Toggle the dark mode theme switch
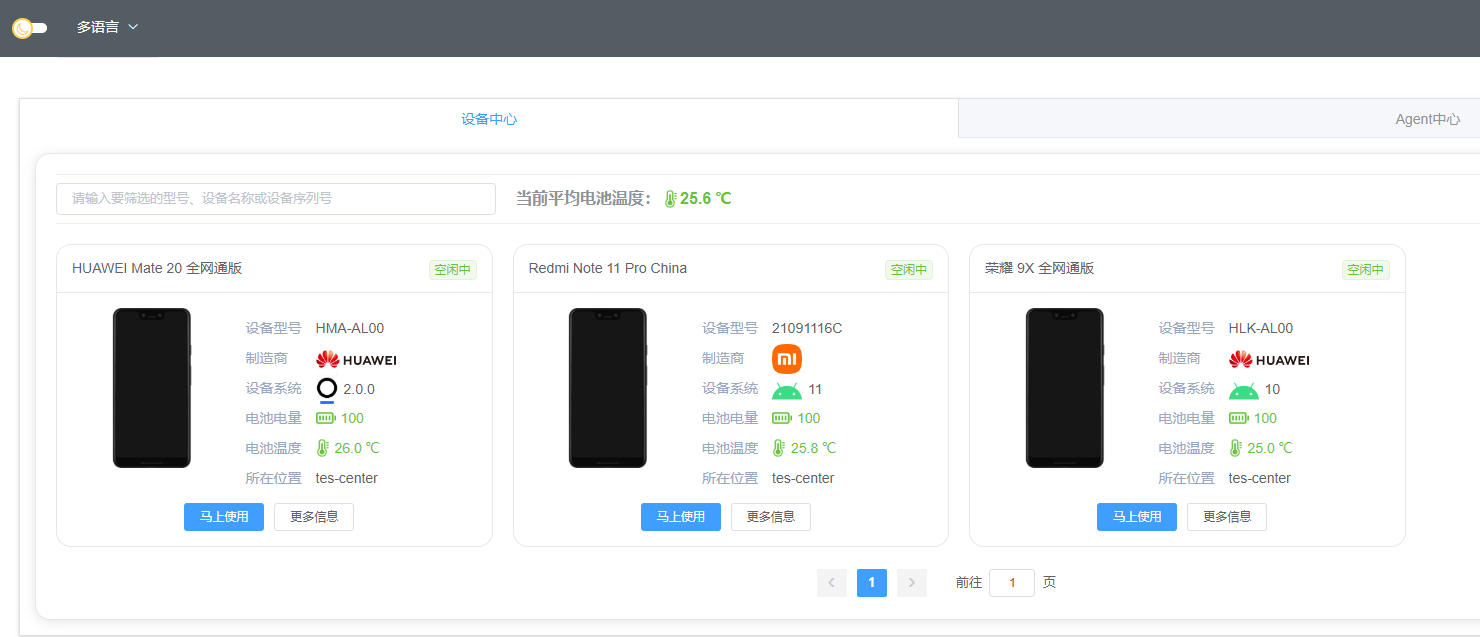 click(x=30, y=28)
